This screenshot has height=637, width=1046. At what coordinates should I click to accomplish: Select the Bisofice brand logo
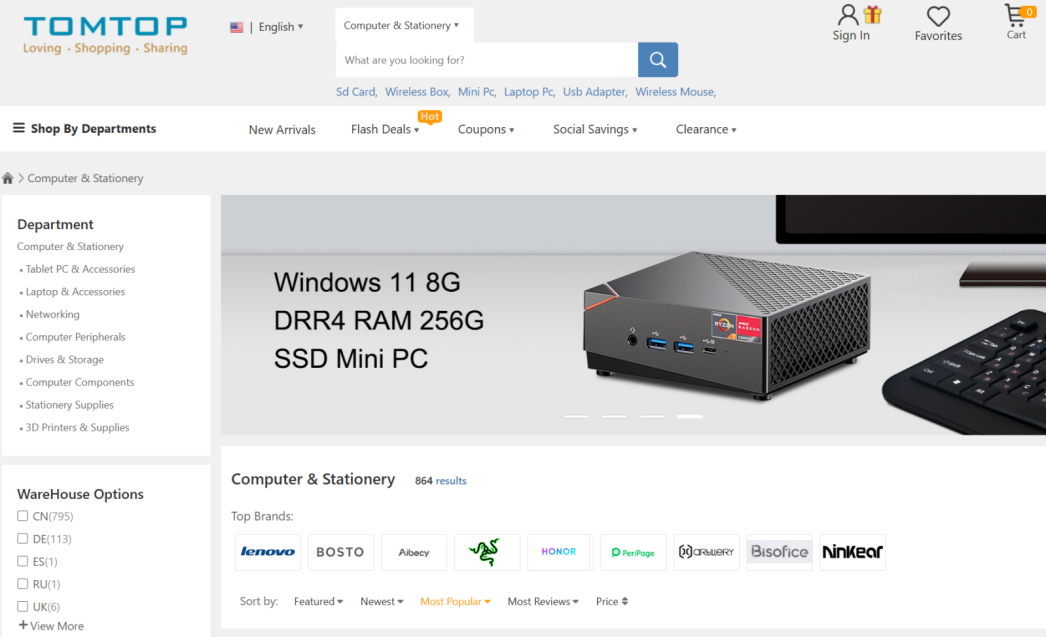[779, 552]
